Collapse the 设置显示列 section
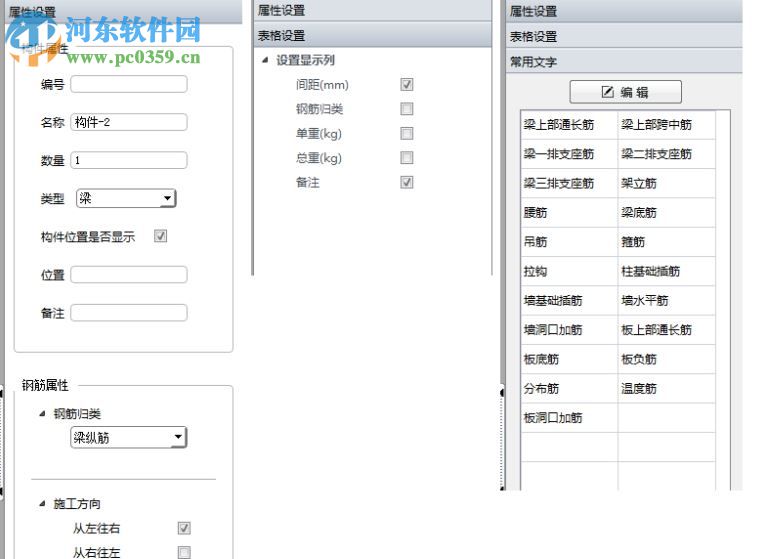 pyautogui.click(x=265, y=60)
